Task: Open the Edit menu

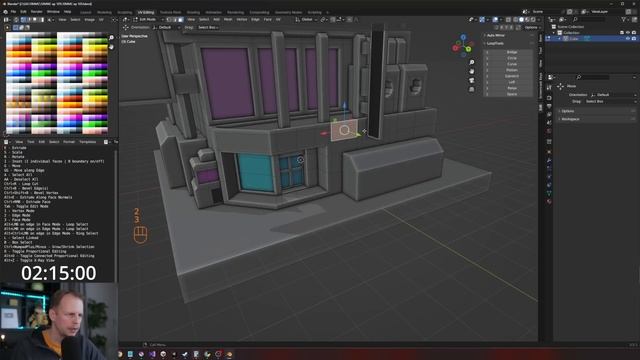Action: click(23, 12)
